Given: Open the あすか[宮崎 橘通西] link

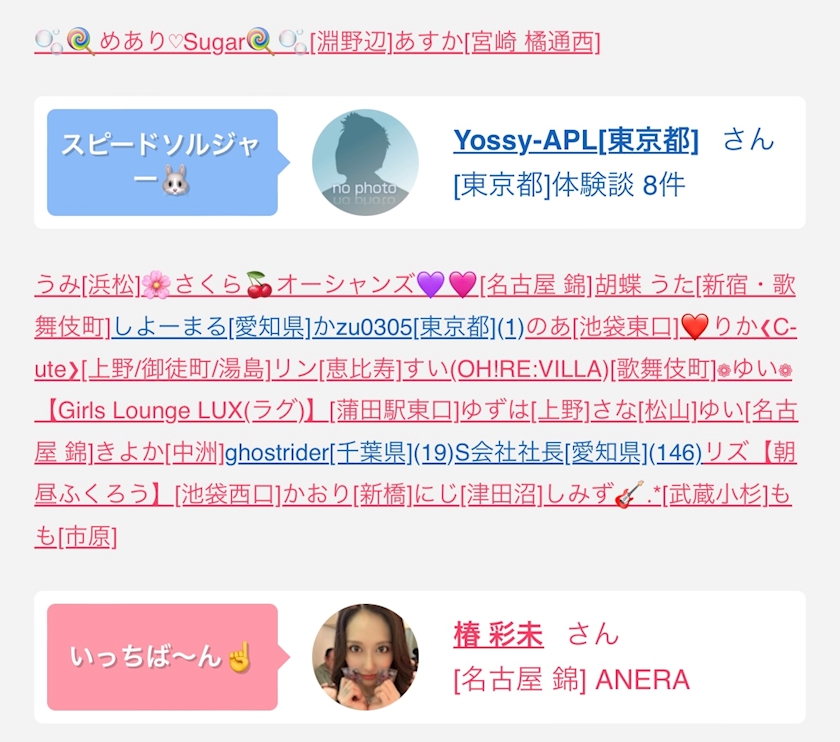Looking at the screenshot, I should tap(497, 42).
